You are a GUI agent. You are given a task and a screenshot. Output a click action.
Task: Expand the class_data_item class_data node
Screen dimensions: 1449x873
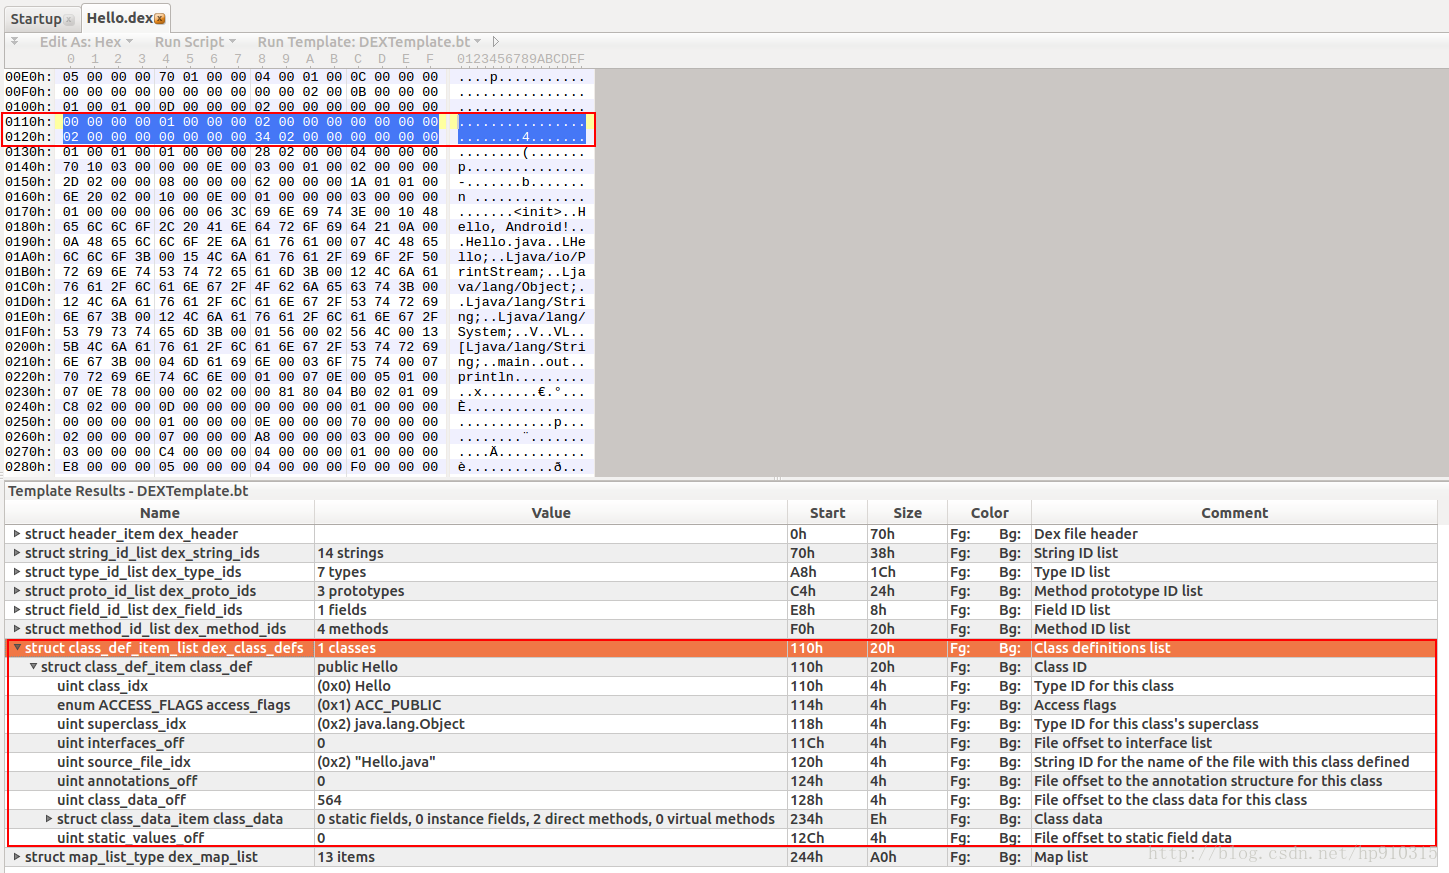[x=49, y=819]
